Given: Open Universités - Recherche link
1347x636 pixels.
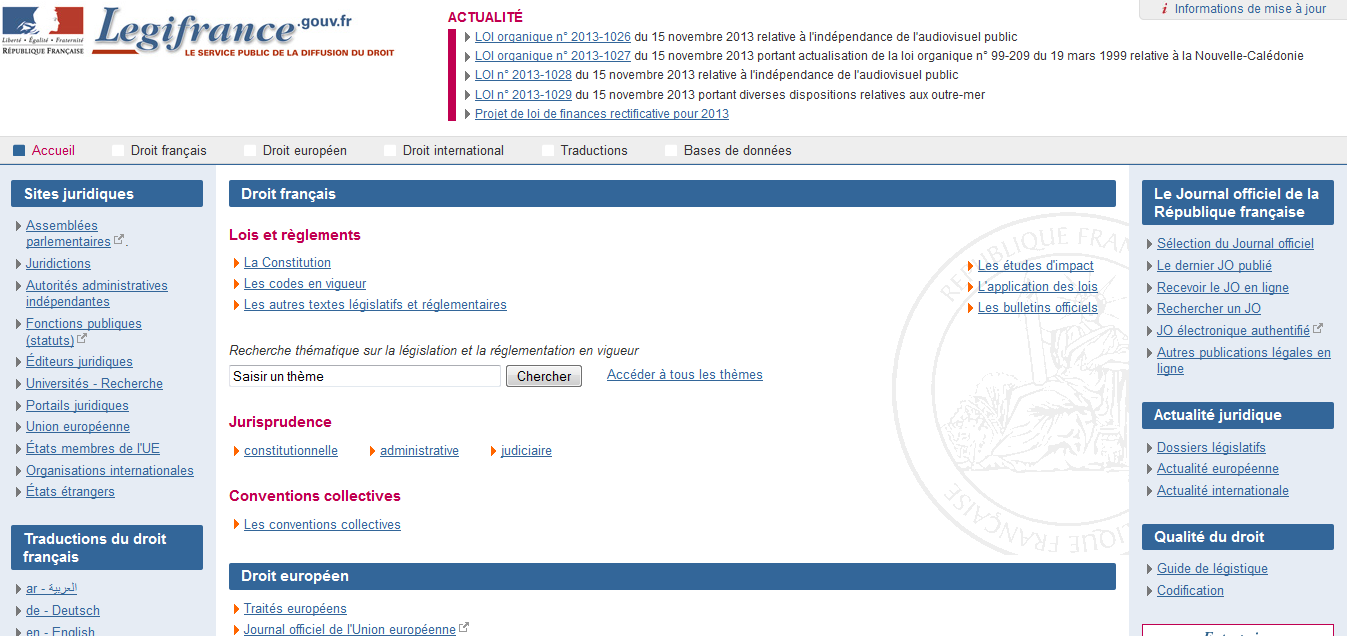Looking at the screenshot, I should [x=94, y=384].
